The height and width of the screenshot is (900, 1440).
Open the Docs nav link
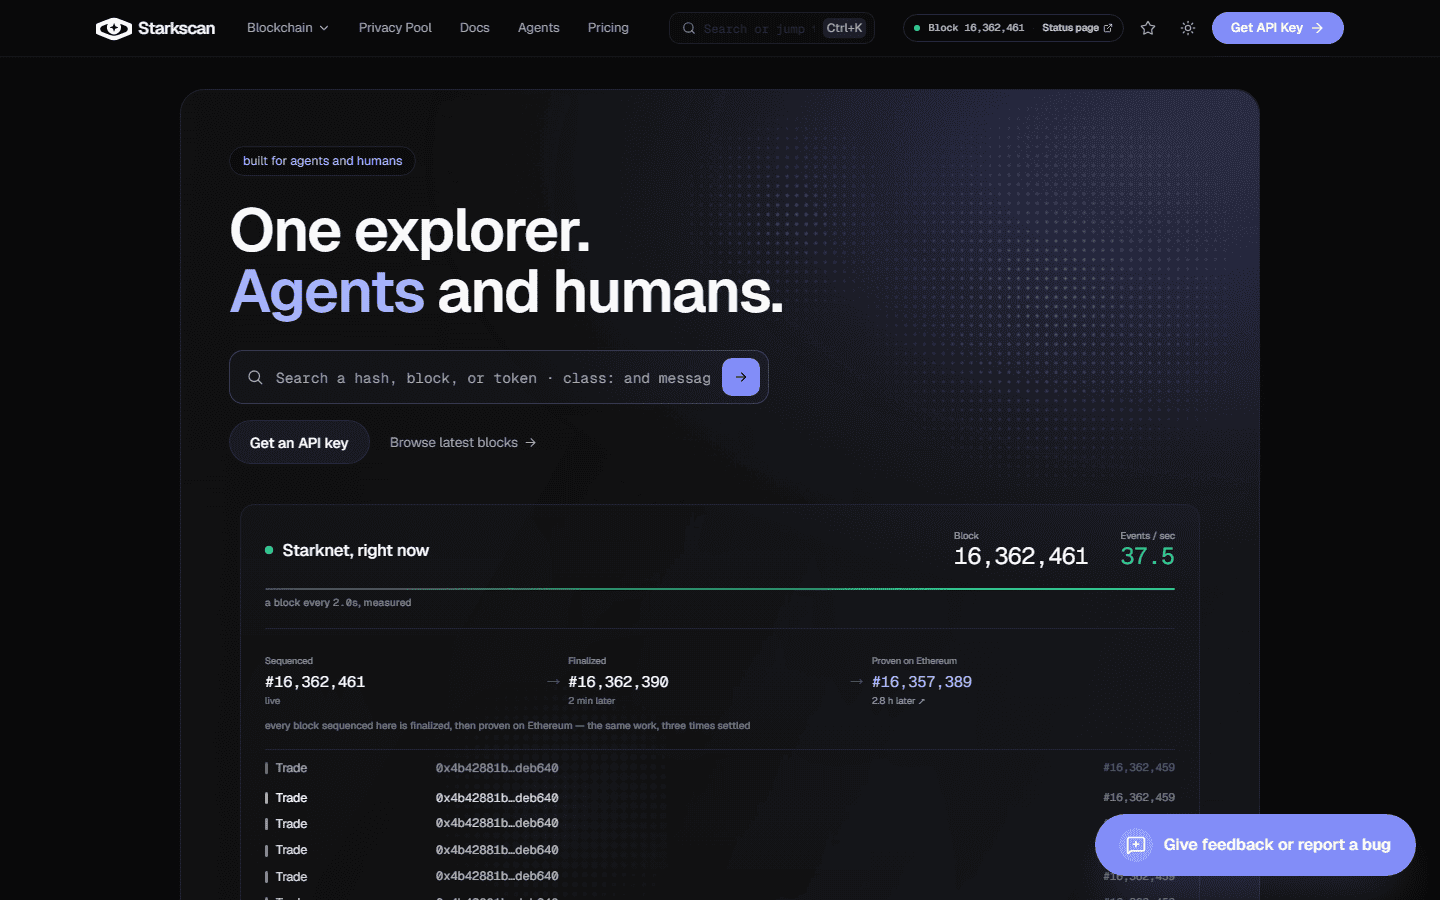474,28
